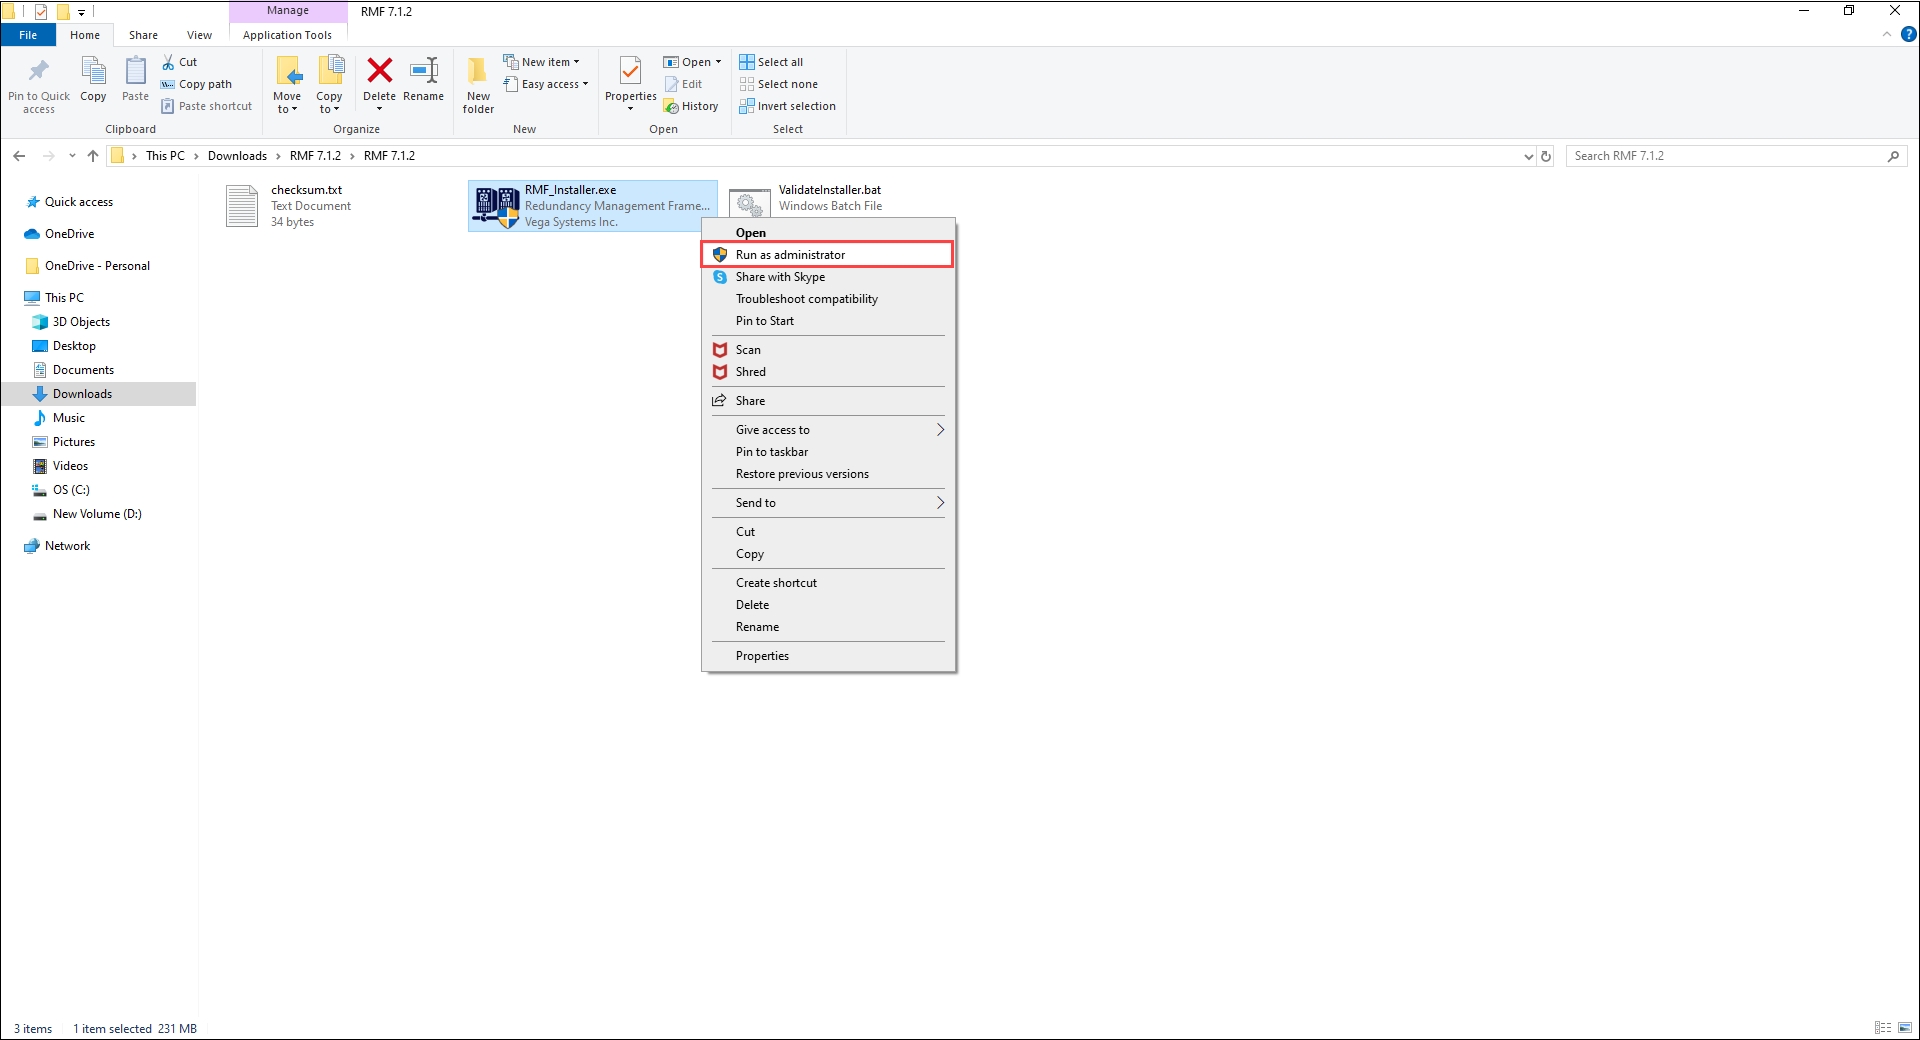Switch to details view in status bar
Screen dimensions: 1920x1040
[x=1883, y=1028]
